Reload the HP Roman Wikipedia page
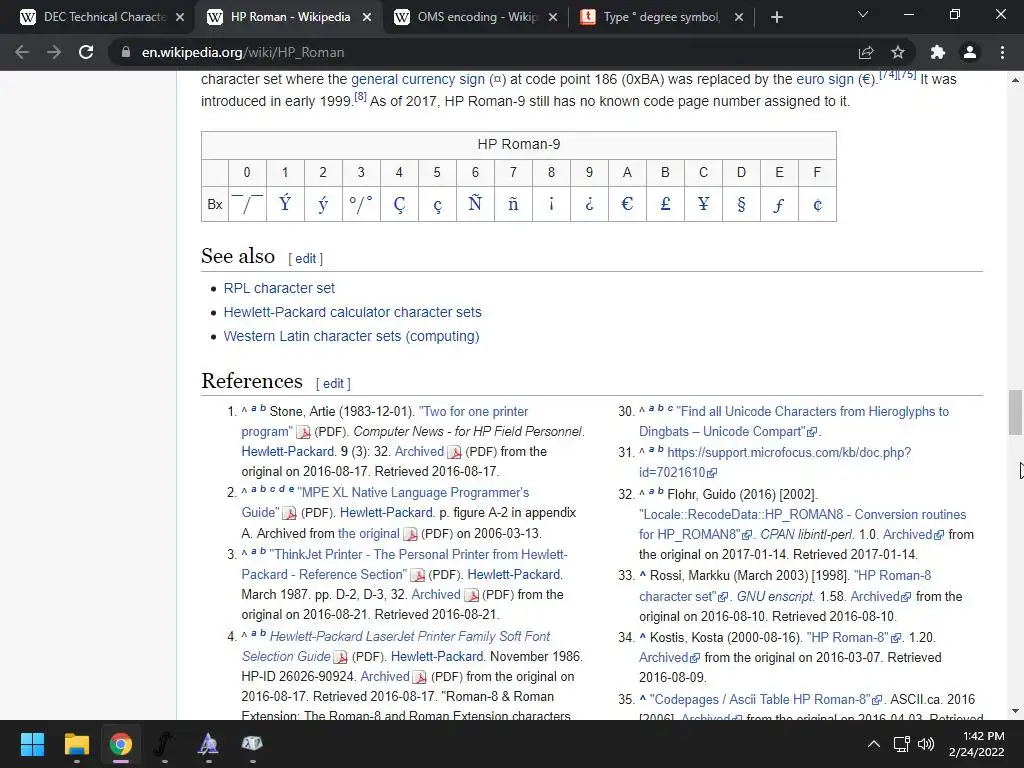The height and width of the screenshot is (768, 1024). click(86, 52)
